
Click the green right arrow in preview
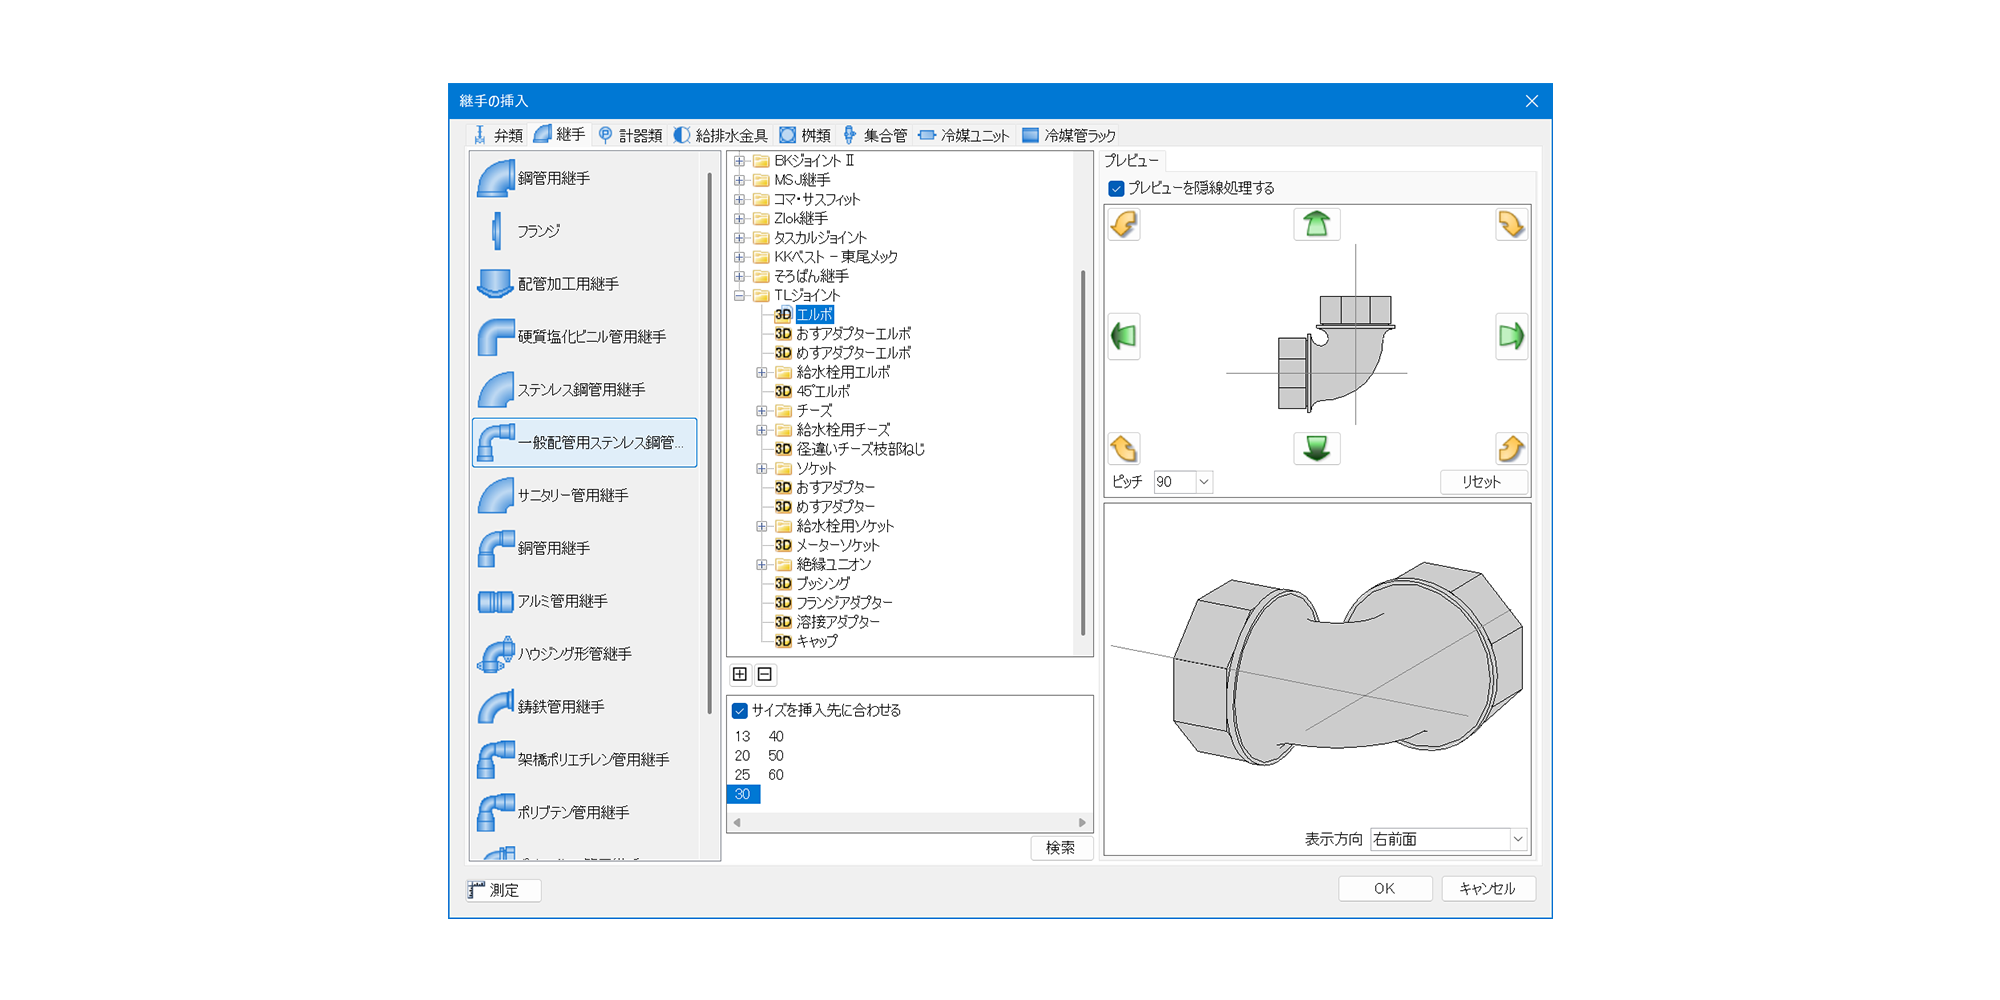tap(1510, 336)
